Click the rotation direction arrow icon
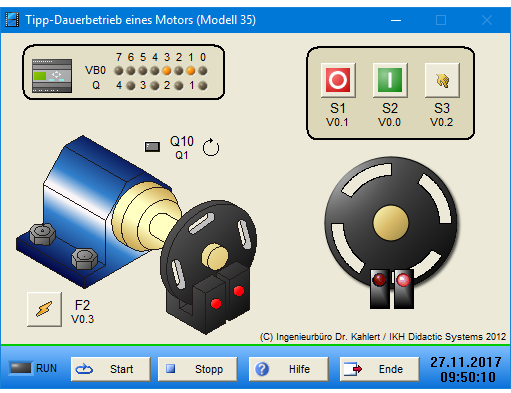 [211, 147]
